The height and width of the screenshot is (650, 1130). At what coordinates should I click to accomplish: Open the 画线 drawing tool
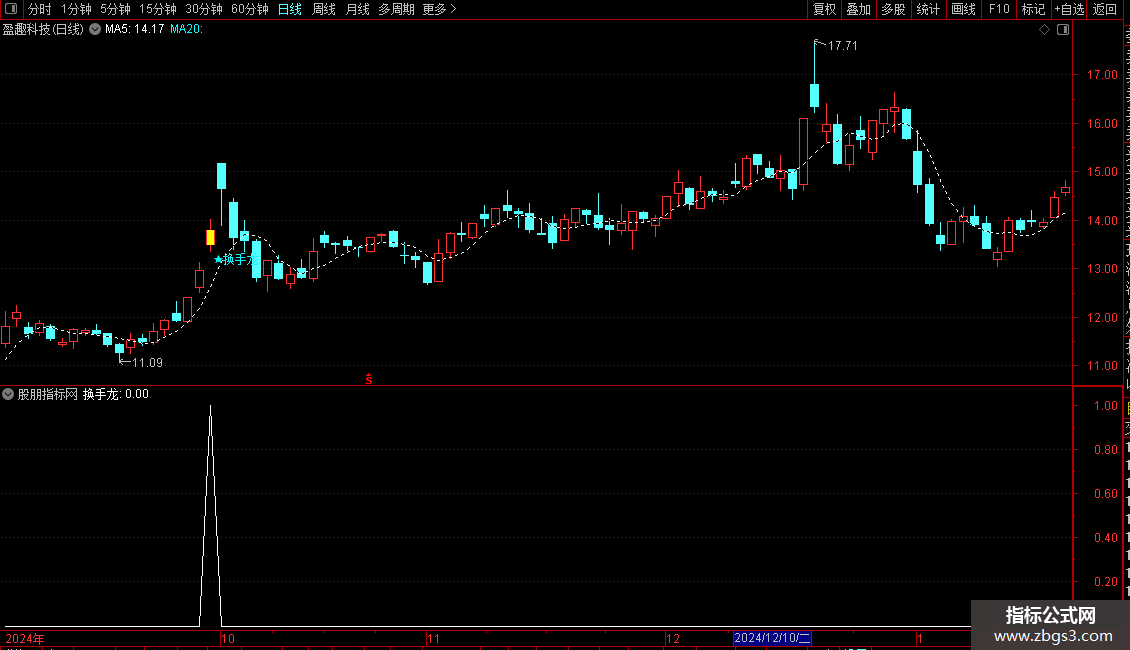click(x=963, y=9)
